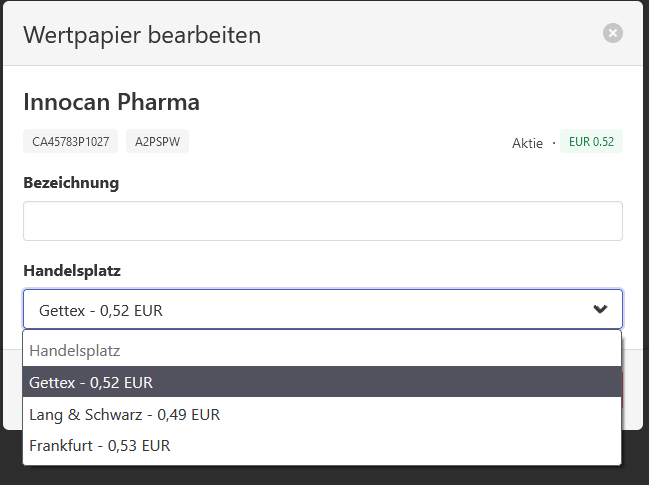This screenshot has width=649, height=485.
Task: Click the green EUR 0.52 price badge
Action: (x=591, y=142)
